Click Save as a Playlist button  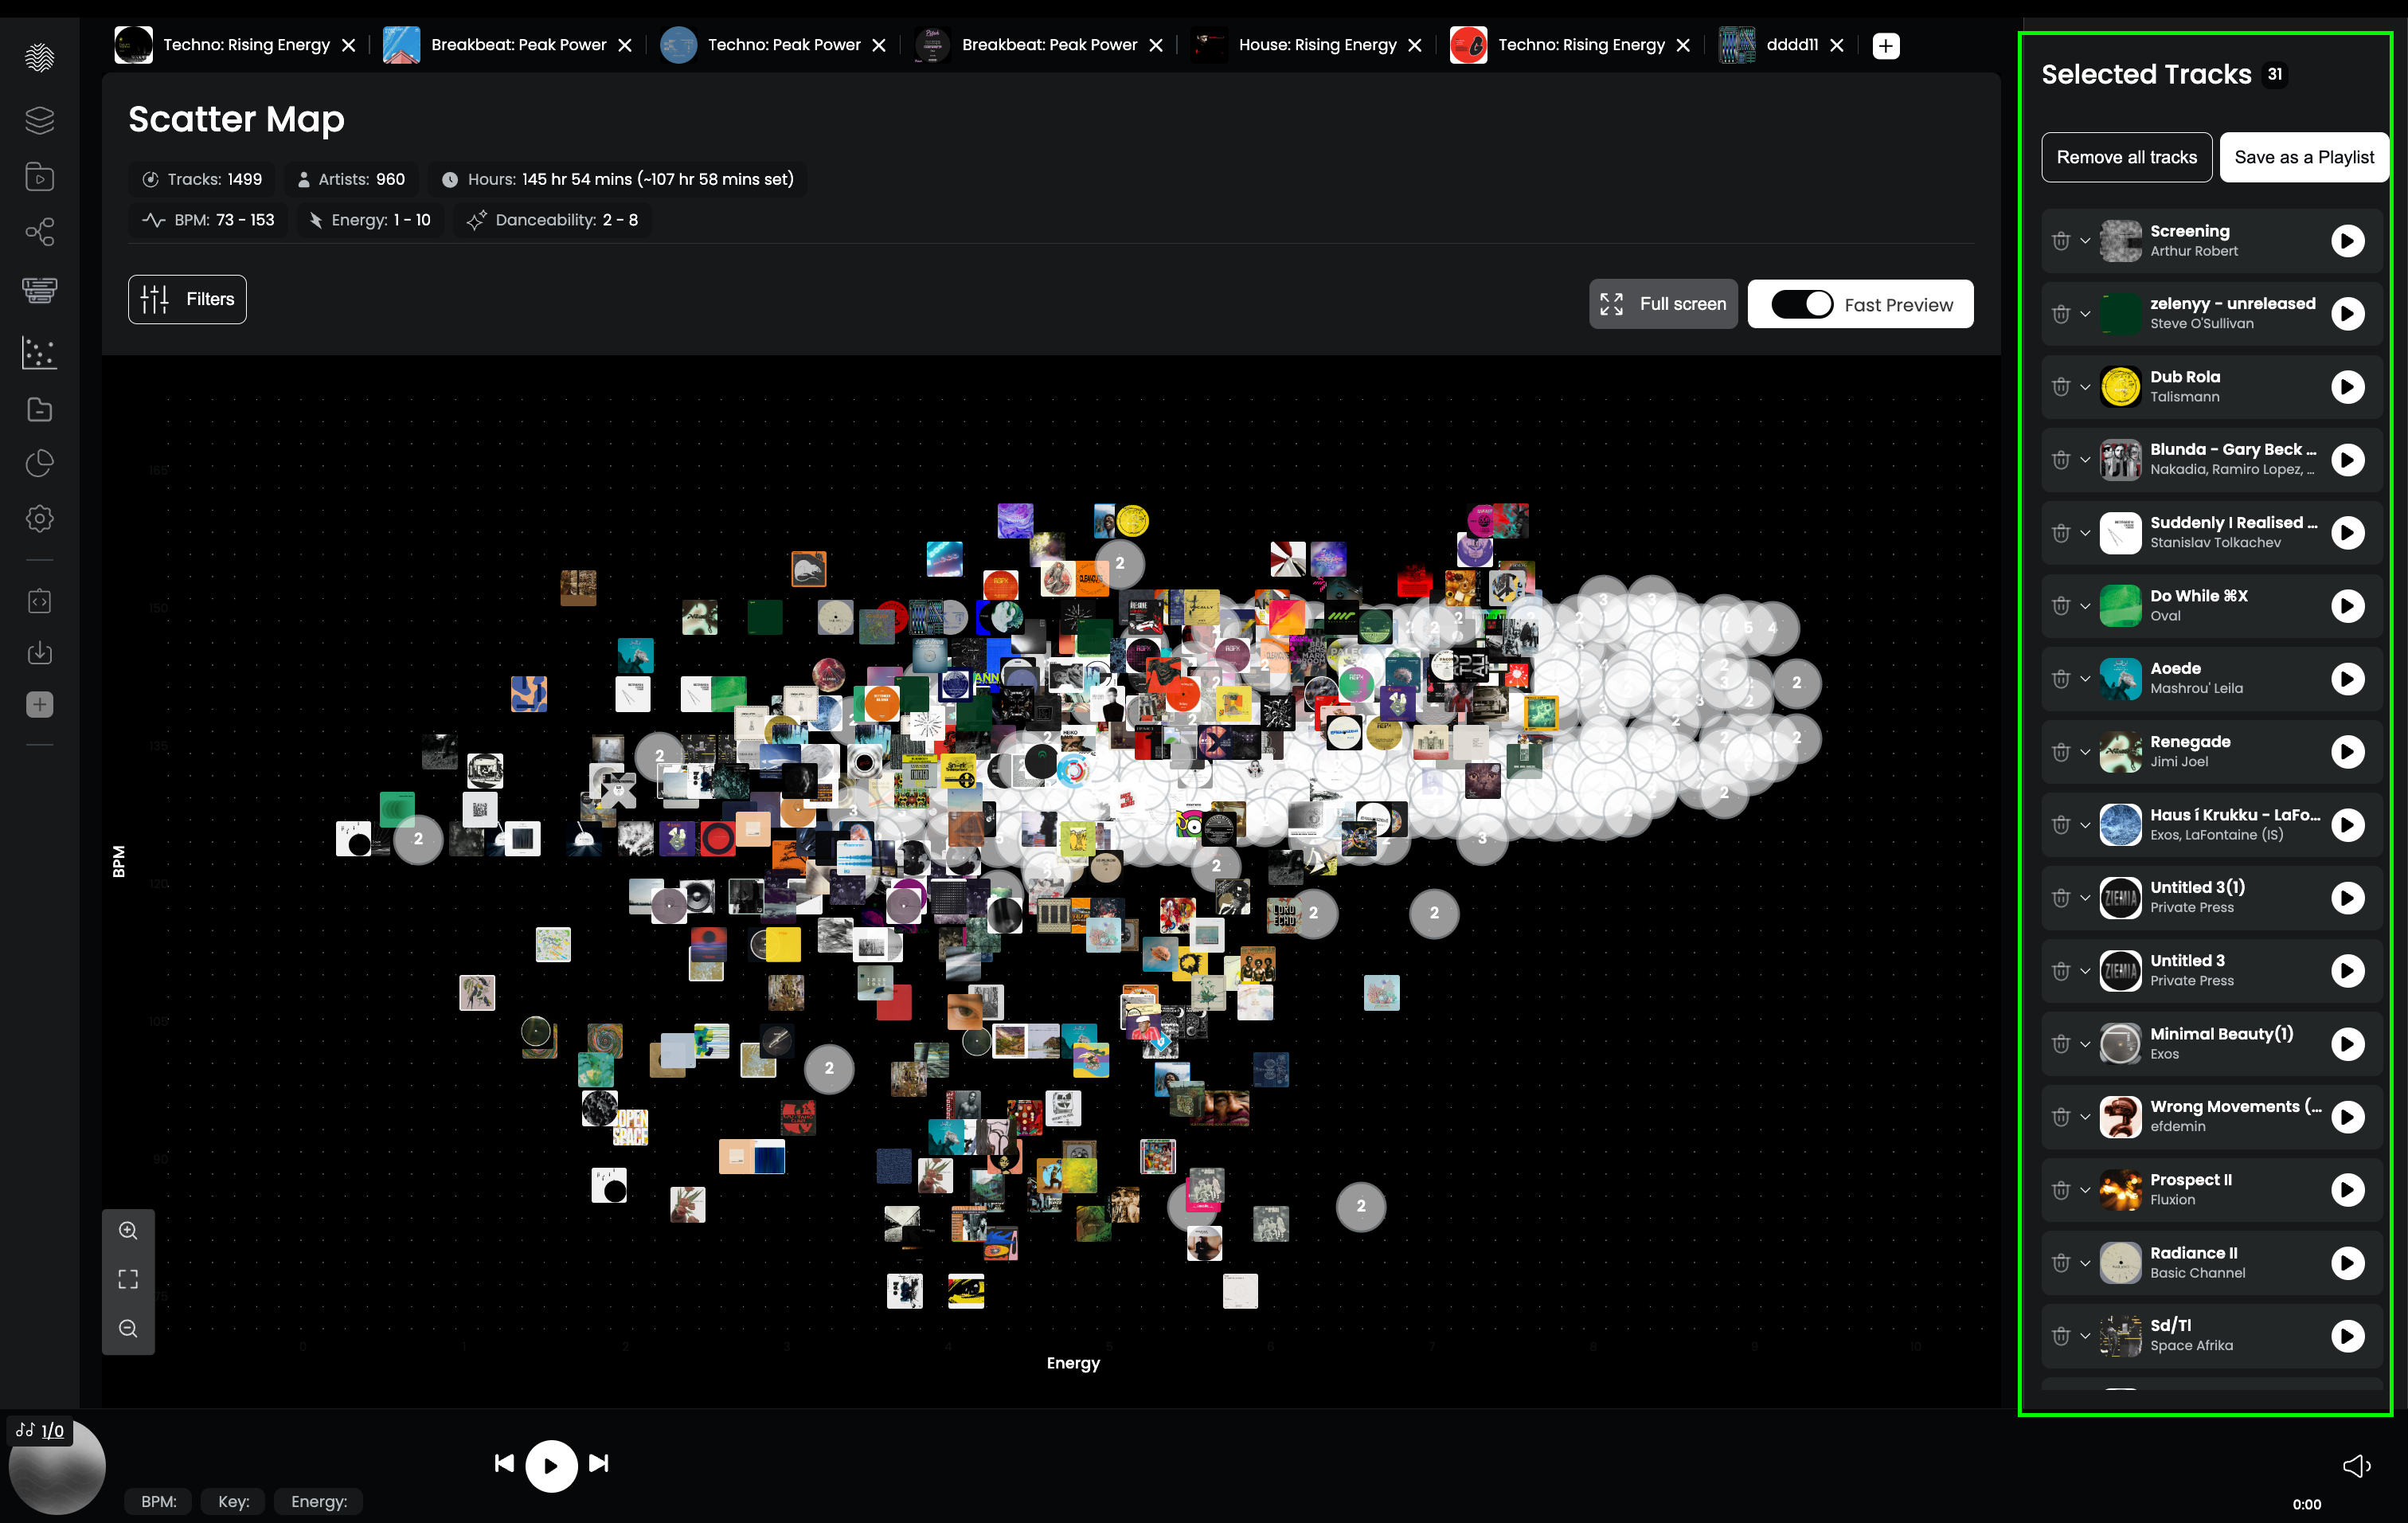coord(2304,157)
